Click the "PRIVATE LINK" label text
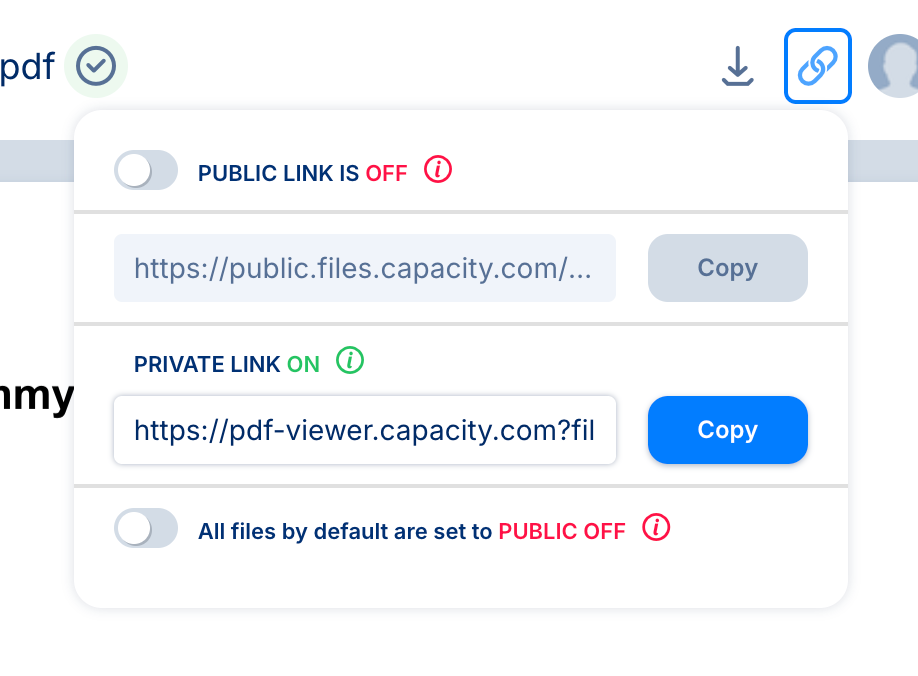The height and width of the screenshot is (676, 918). tap(207, 365)
